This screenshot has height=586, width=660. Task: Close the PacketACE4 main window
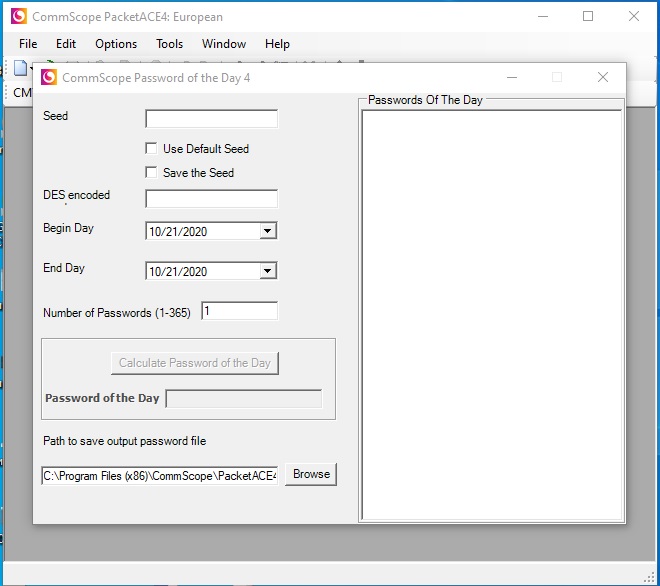(x=633, y=16)
